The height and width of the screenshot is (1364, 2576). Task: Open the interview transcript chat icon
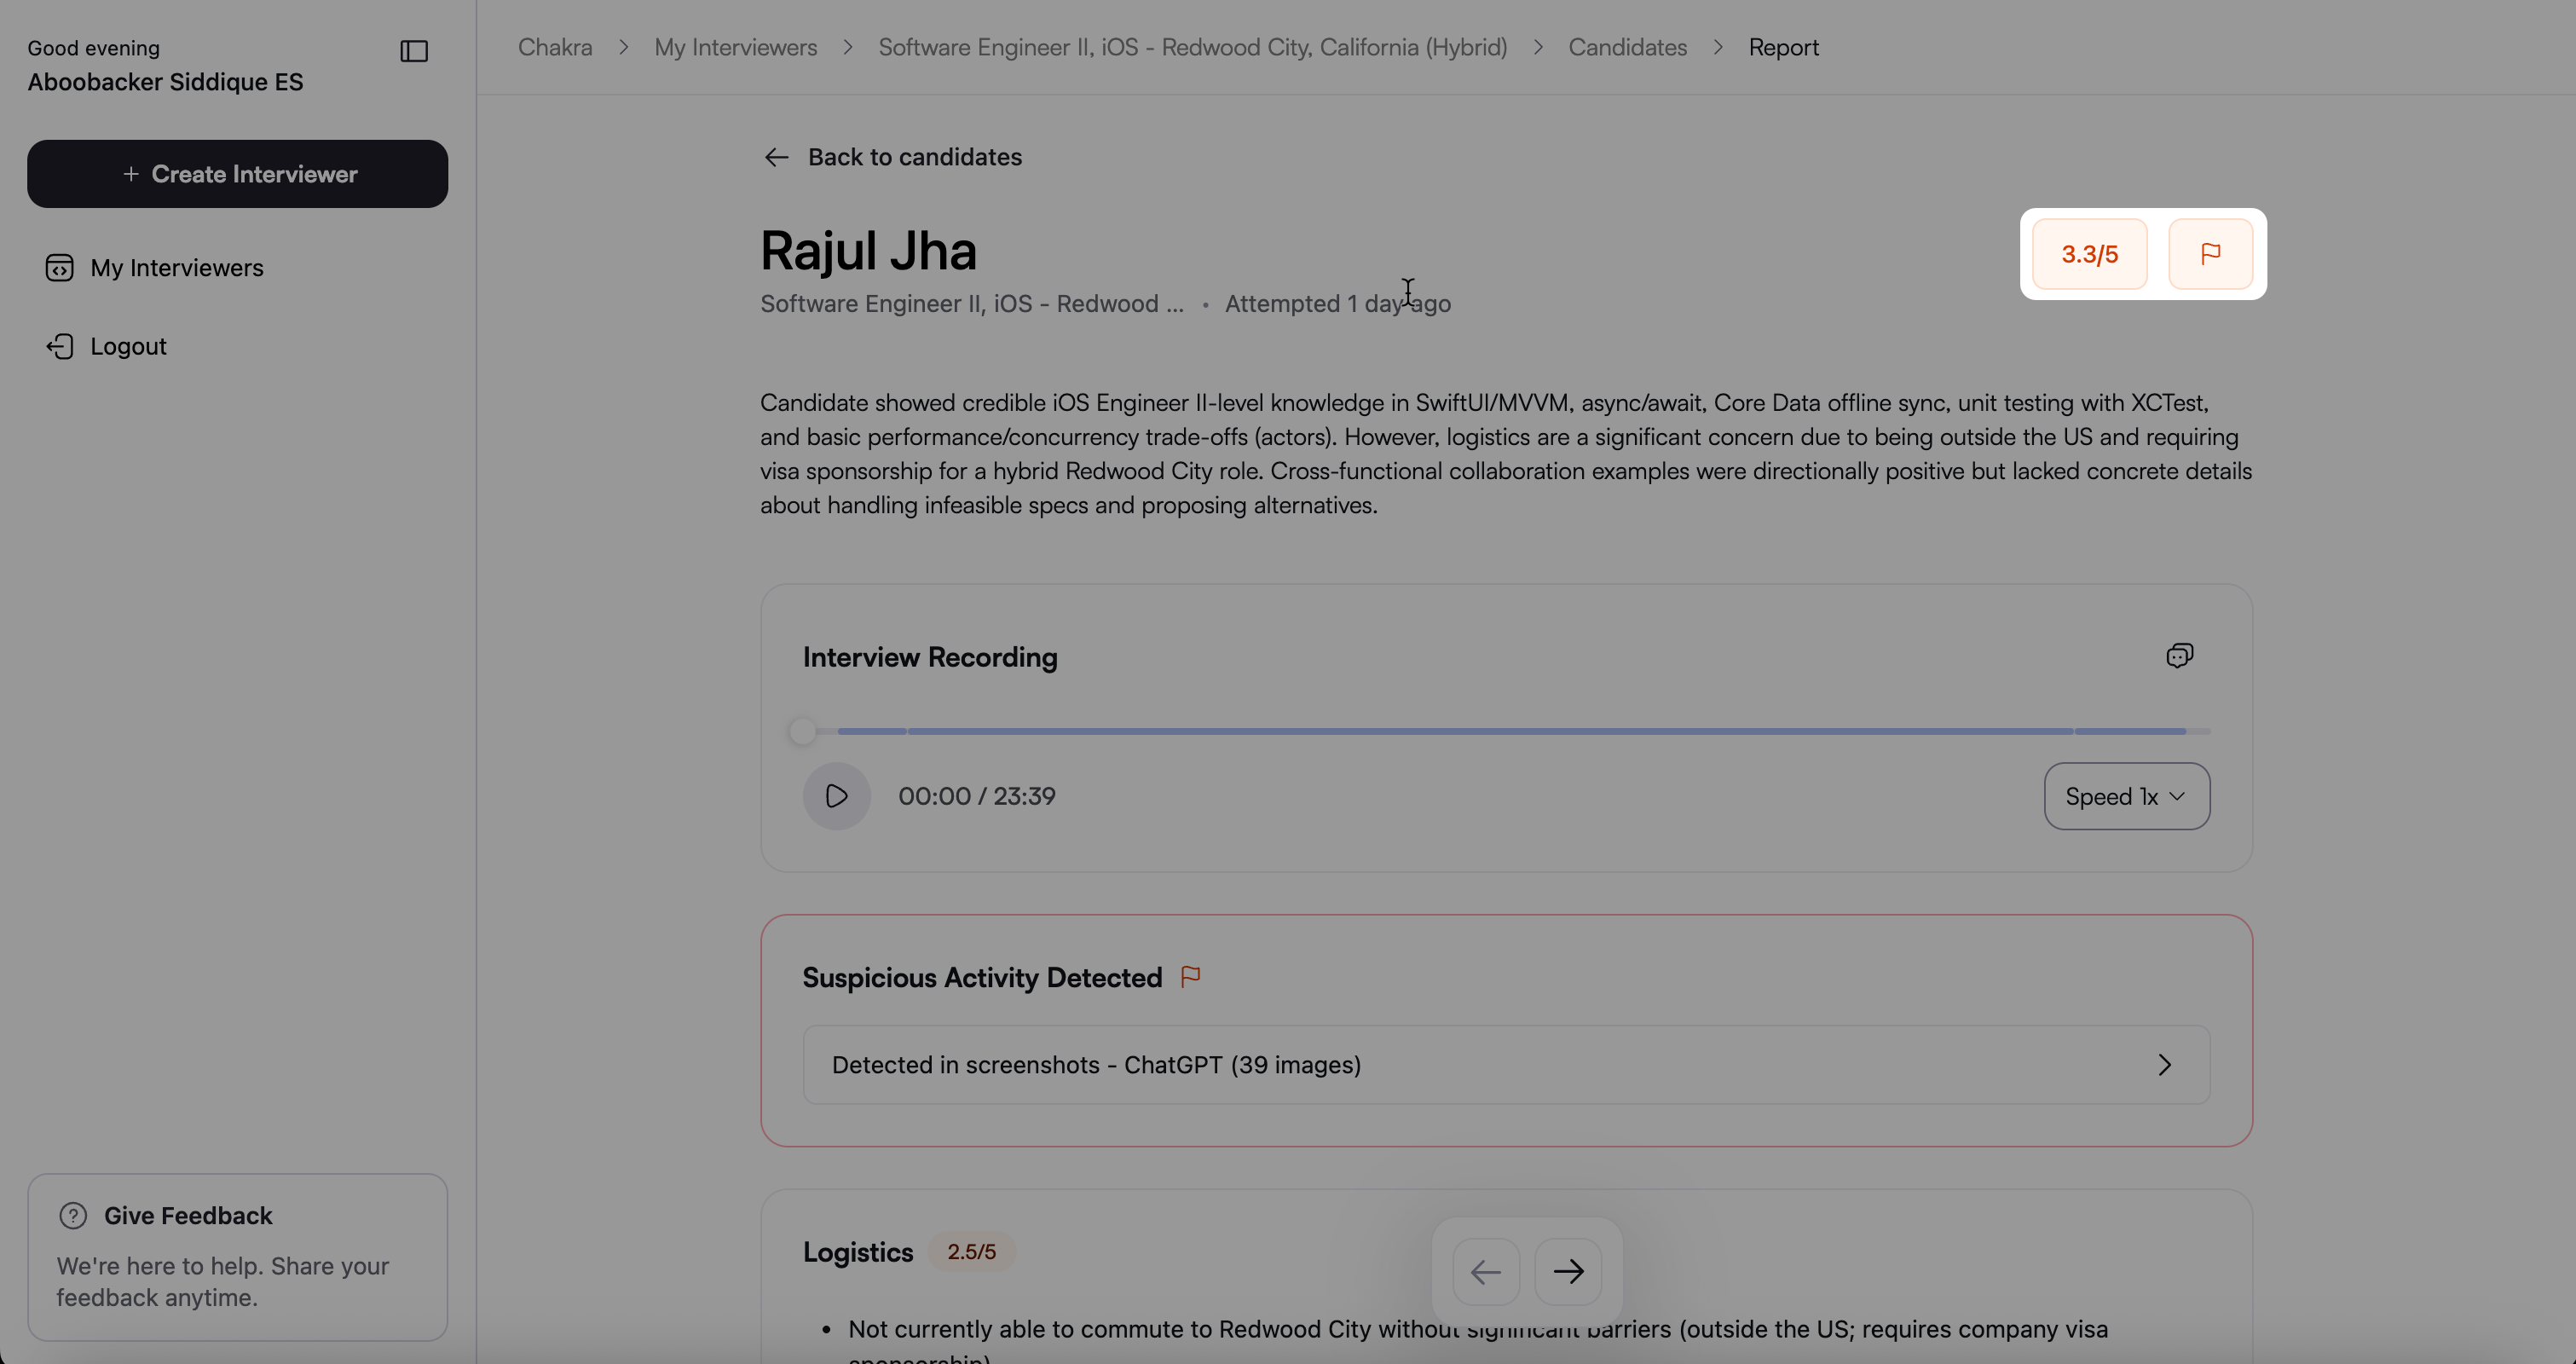click(2179, 656)
